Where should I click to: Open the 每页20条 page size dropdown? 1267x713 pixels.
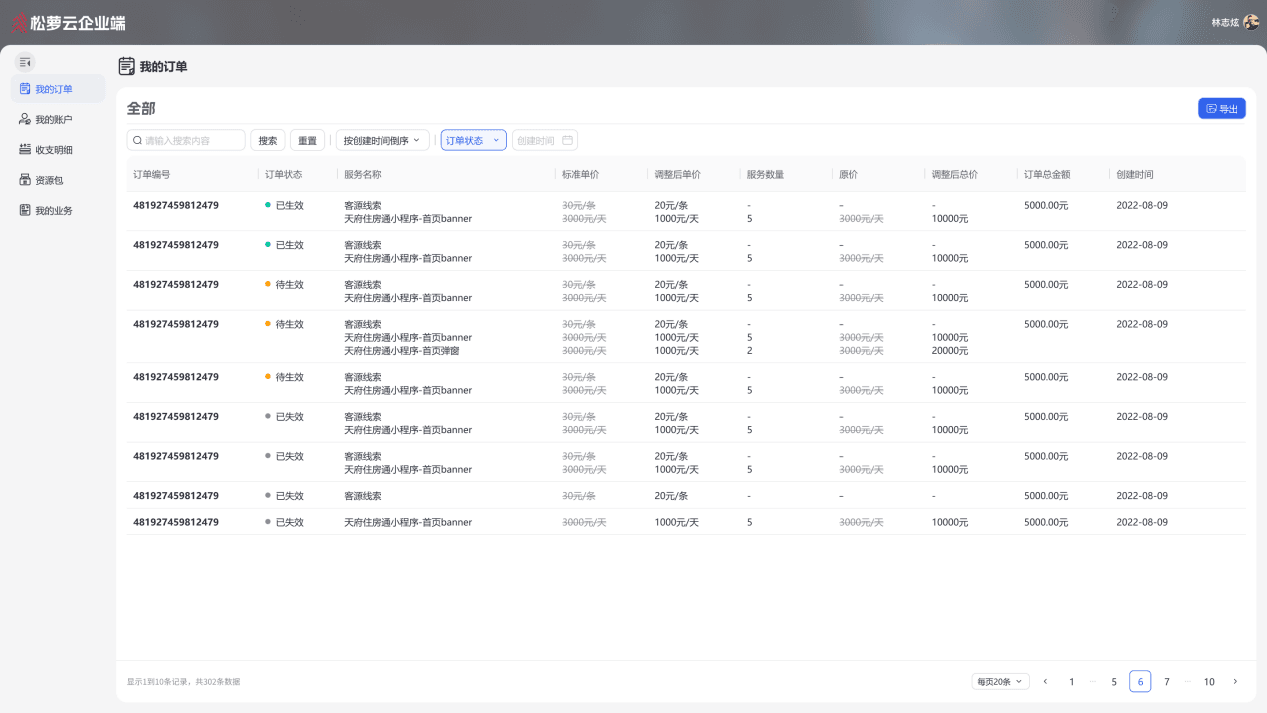tap(1000, 682)
